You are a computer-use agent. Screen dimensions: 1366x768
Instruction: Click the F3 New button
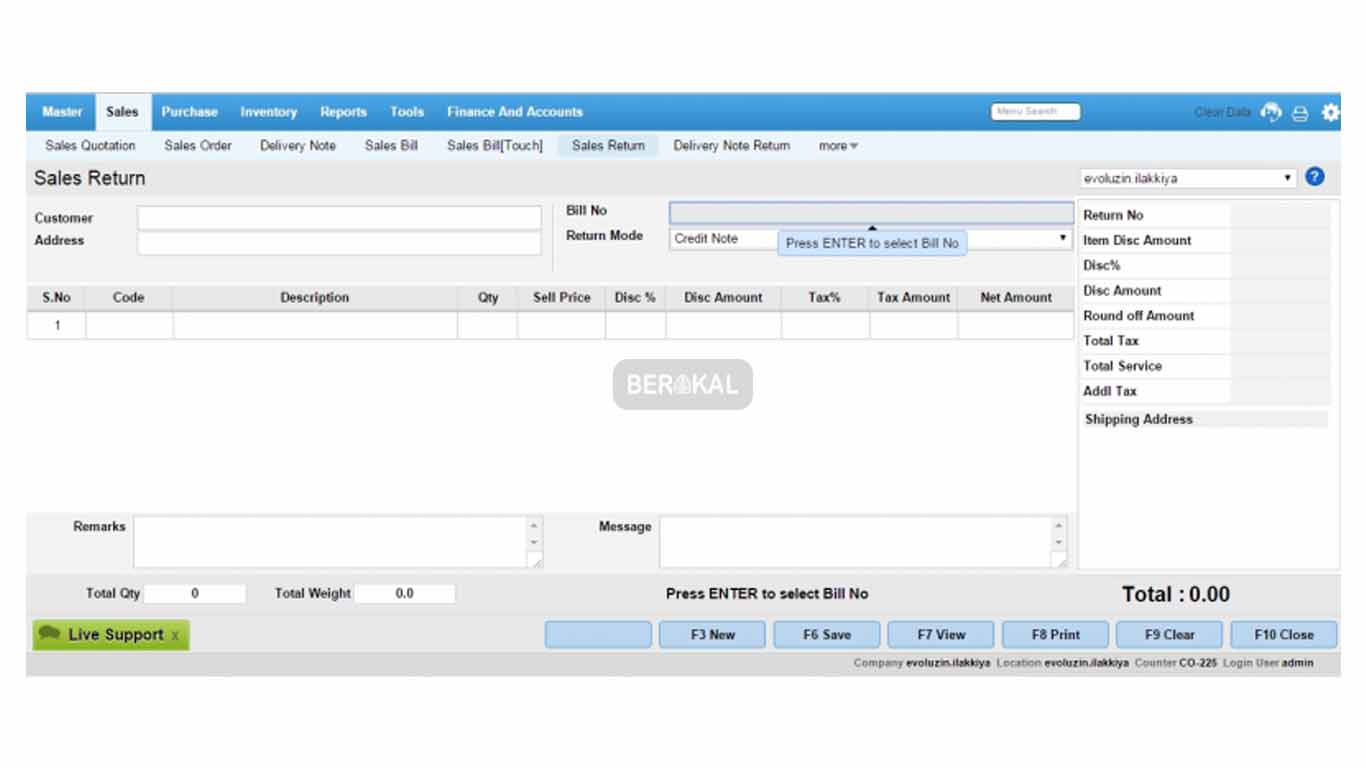(x=712, y=634)
